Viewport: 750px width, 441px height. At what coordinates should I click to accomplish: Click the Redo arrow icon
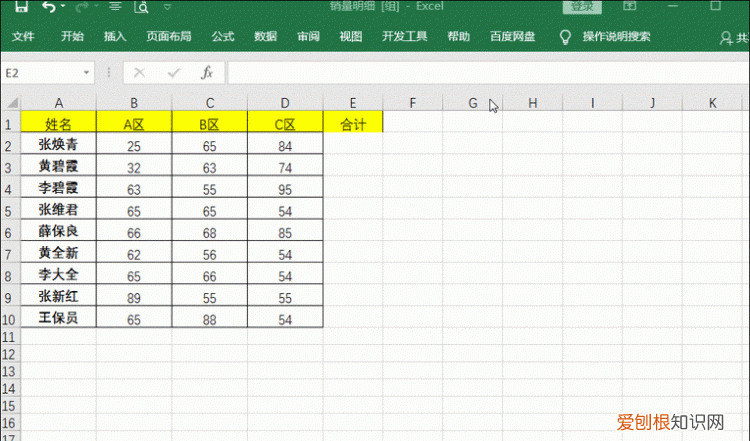click(82, 6)
